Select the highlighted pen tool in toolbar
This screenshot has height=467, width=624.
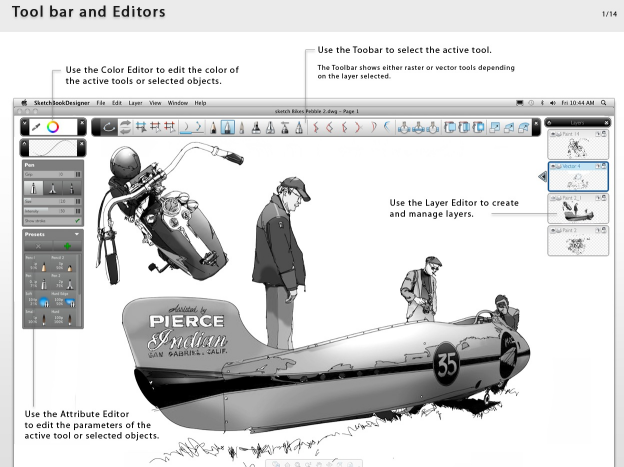[x=228, y=127]
